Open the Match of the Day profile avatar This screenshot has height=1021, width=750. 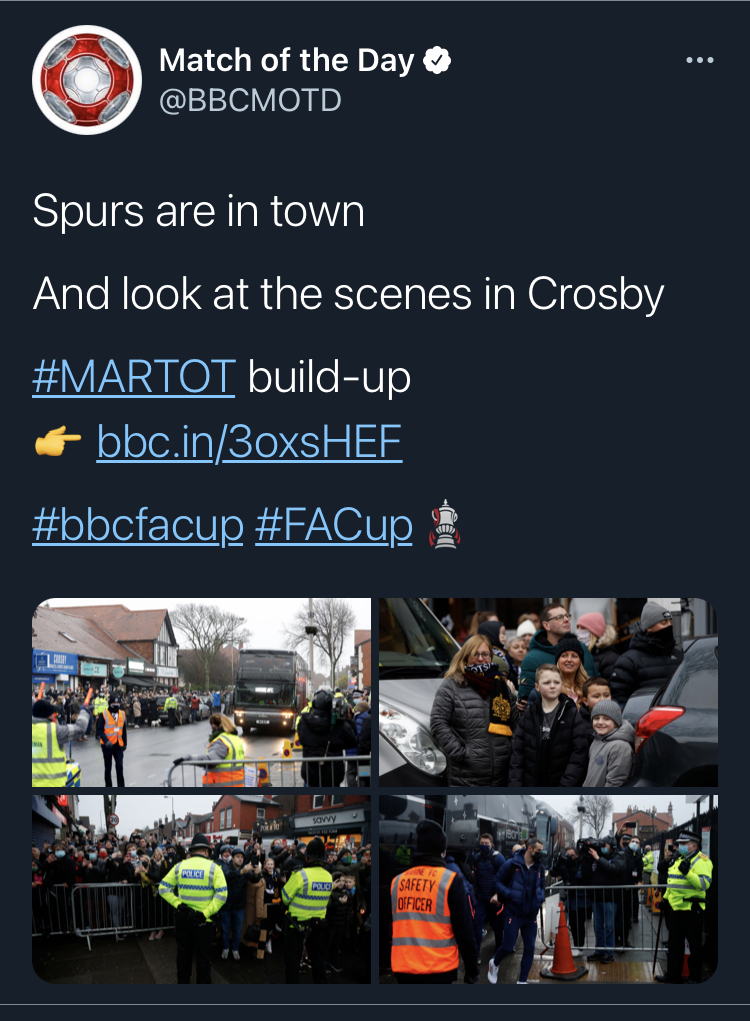87,79
